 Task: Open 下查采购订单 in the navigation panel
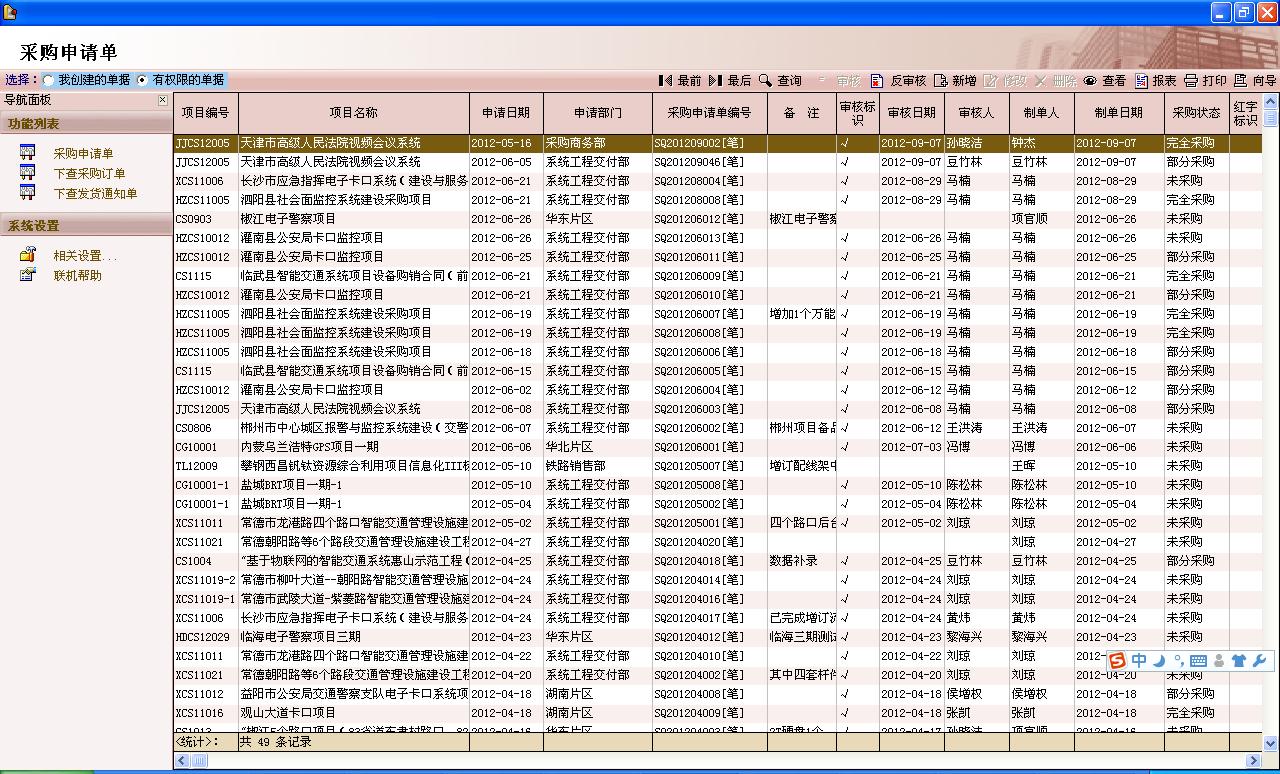[x=89, y=174]
